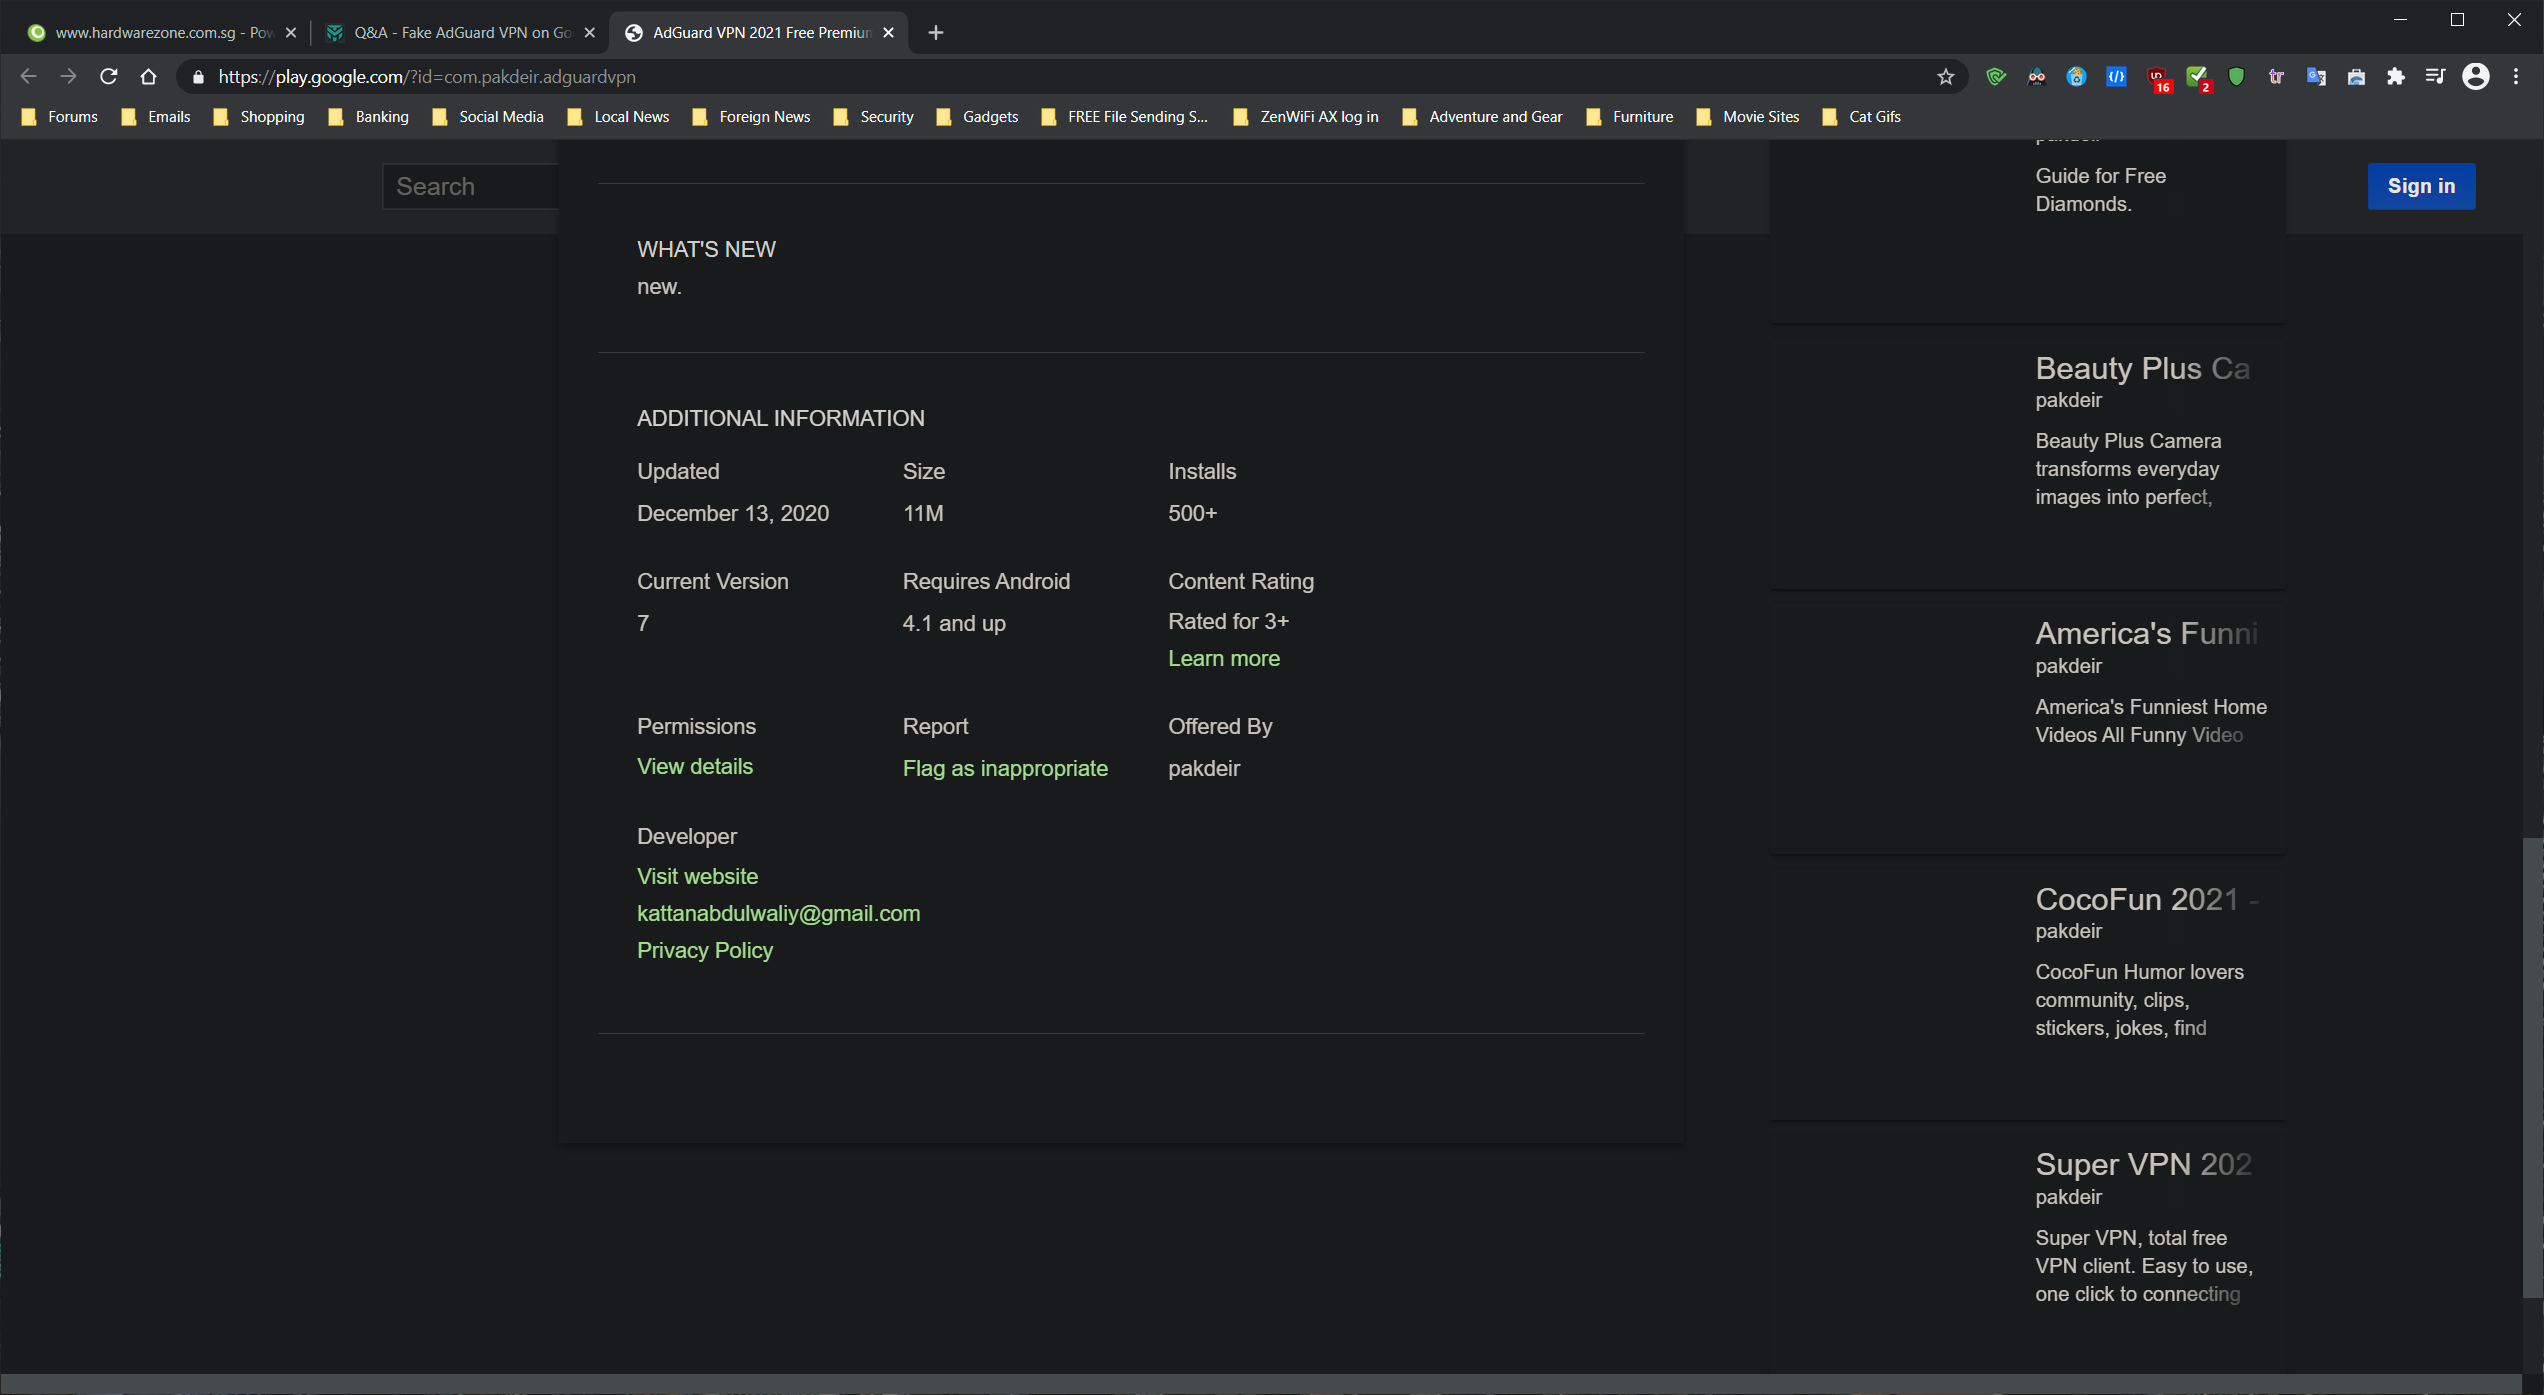The height and width of the screenshot is (1395, 2544).
Task: Bookmark this page with the star icon
Action: (1945, 77)
